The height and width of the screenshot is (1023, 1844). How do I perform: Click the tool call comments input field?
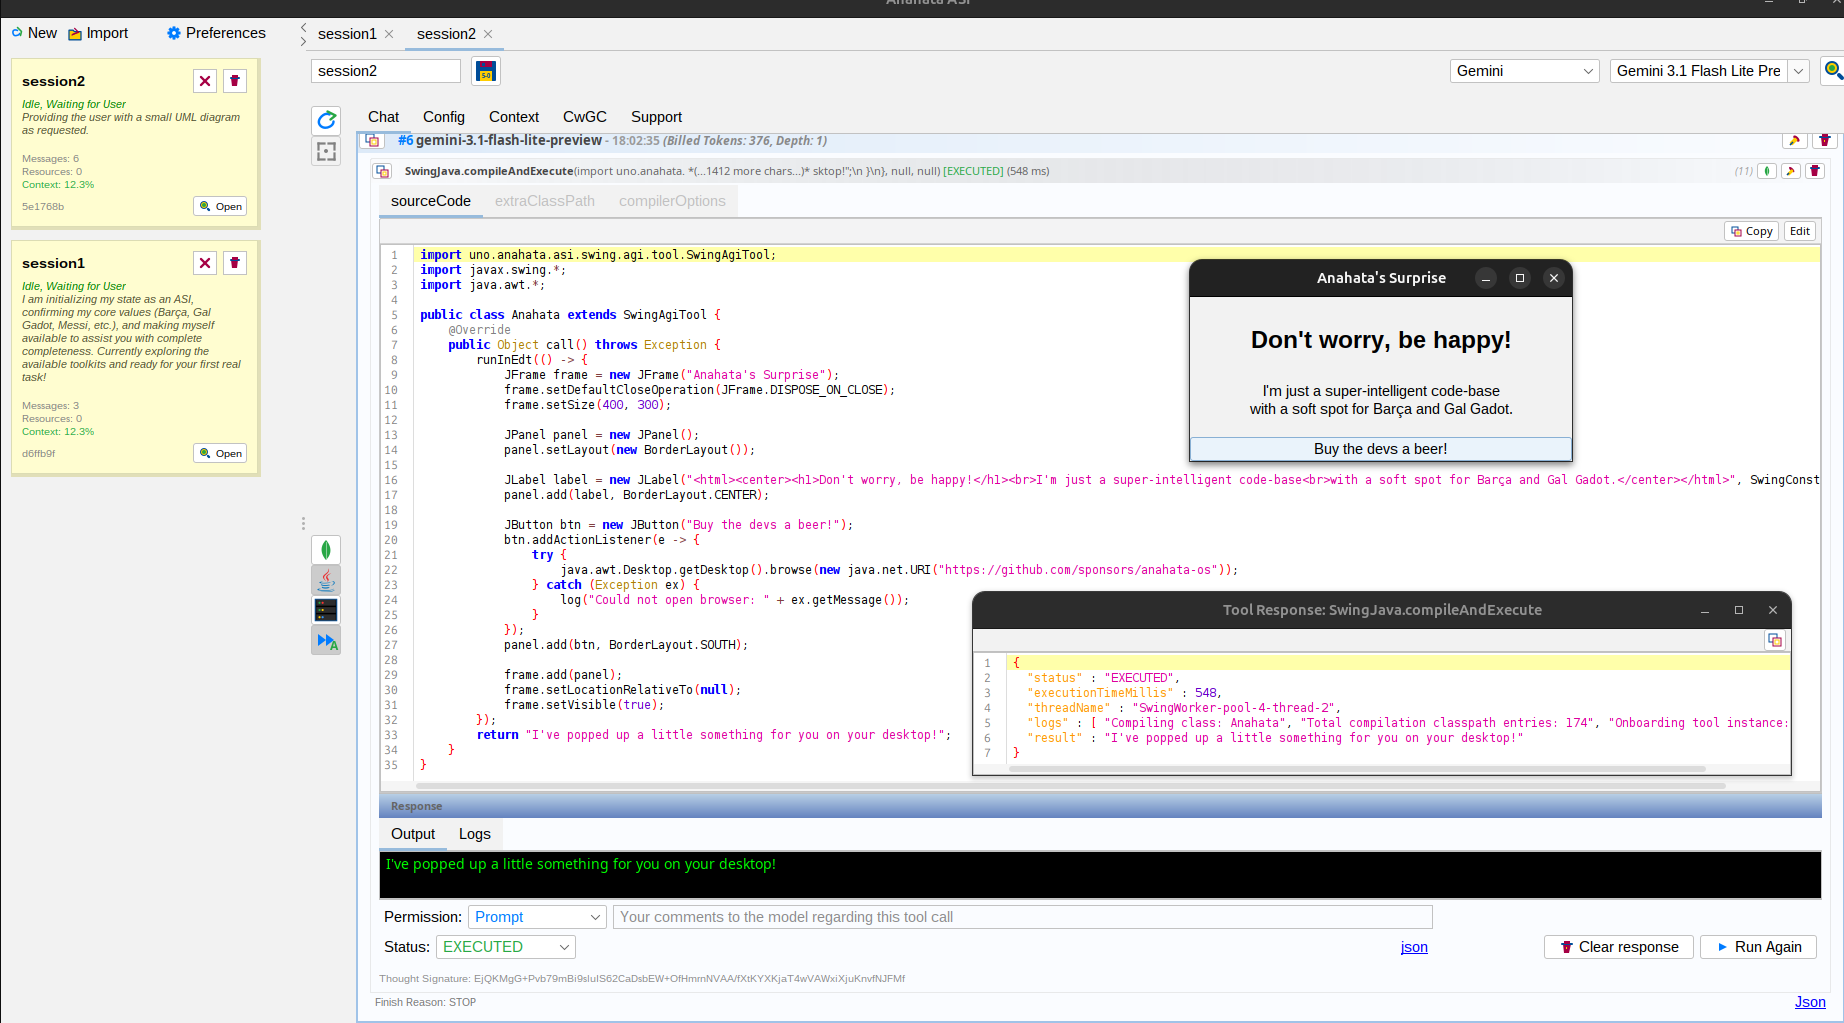click(1022, 917)
